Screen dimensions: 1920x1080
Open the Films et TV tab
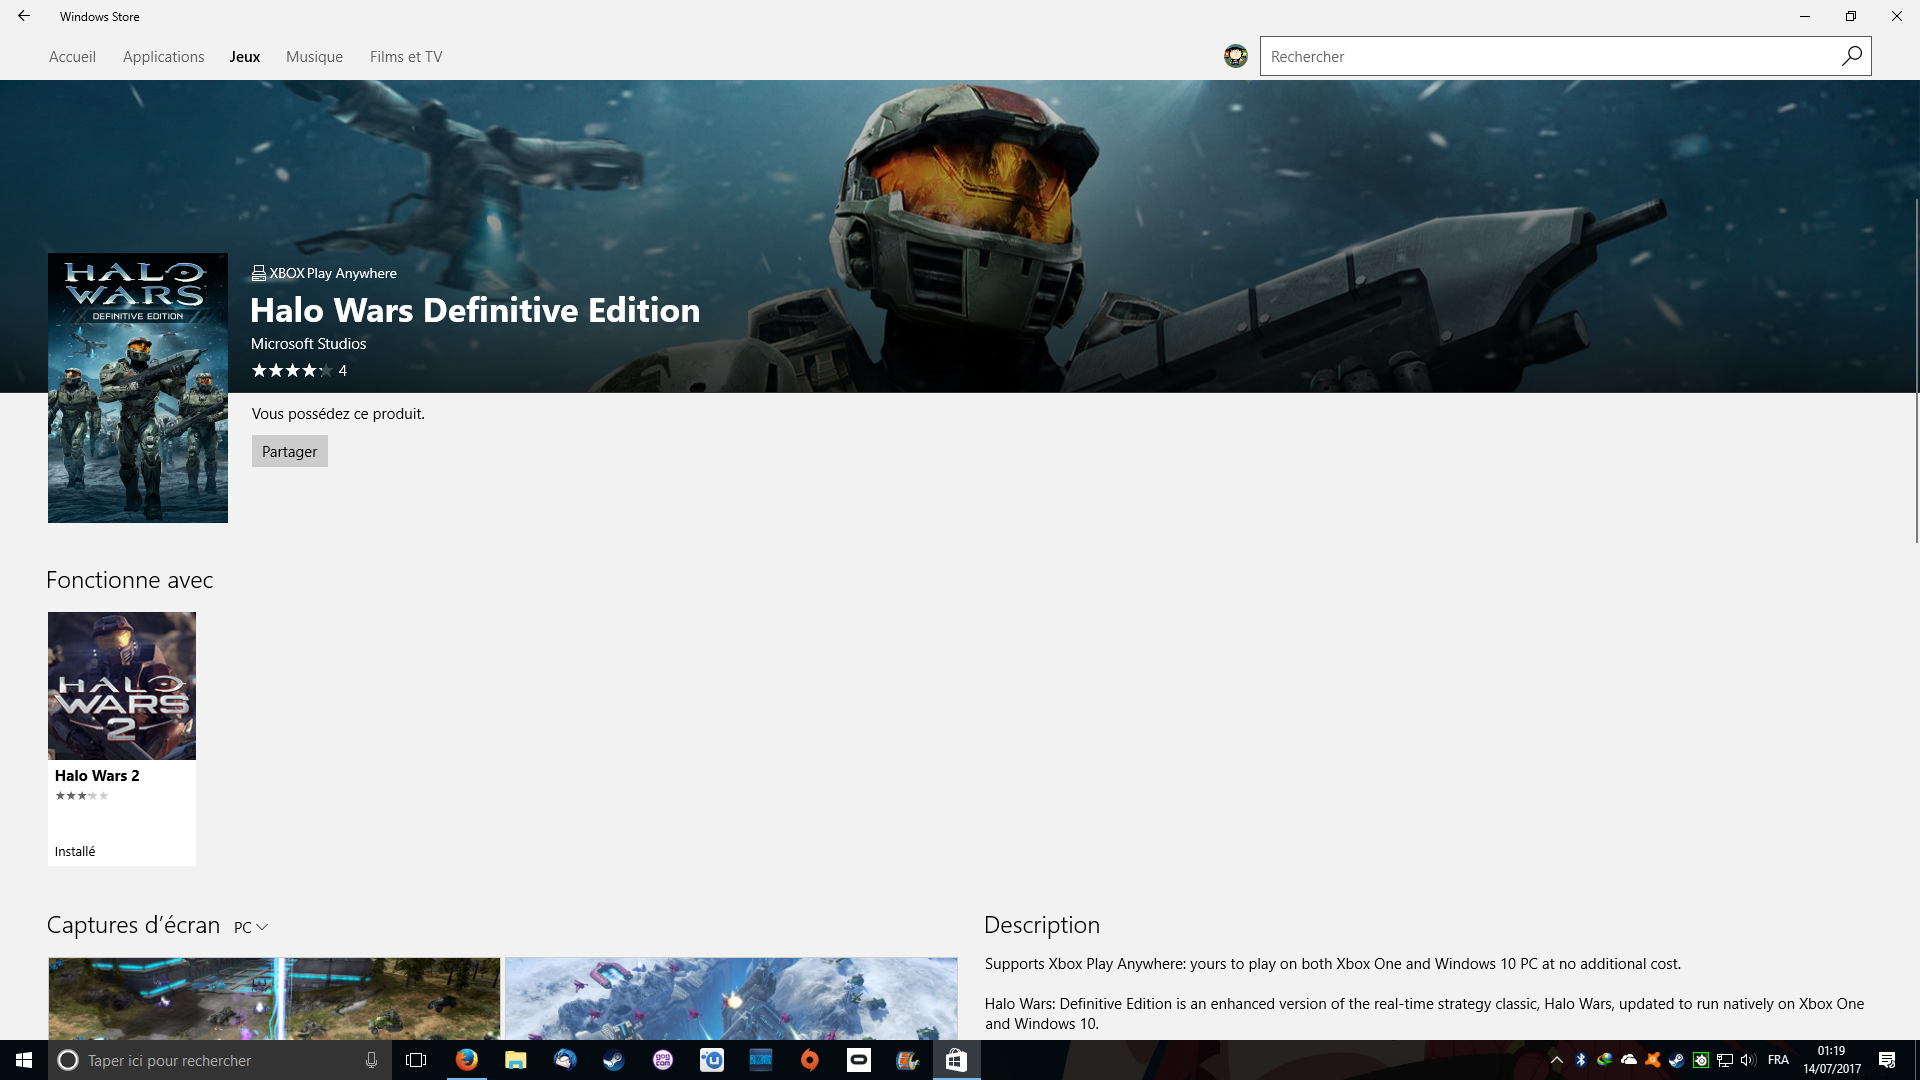click(406, 57)
